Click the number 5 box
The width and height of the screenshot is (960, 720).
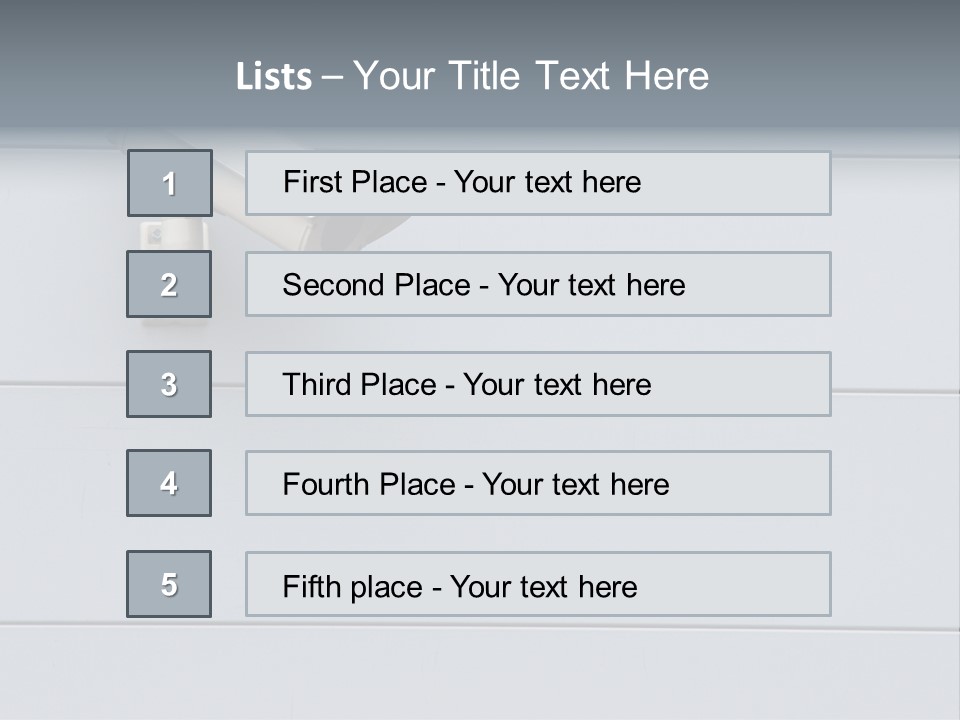point(169,584)
